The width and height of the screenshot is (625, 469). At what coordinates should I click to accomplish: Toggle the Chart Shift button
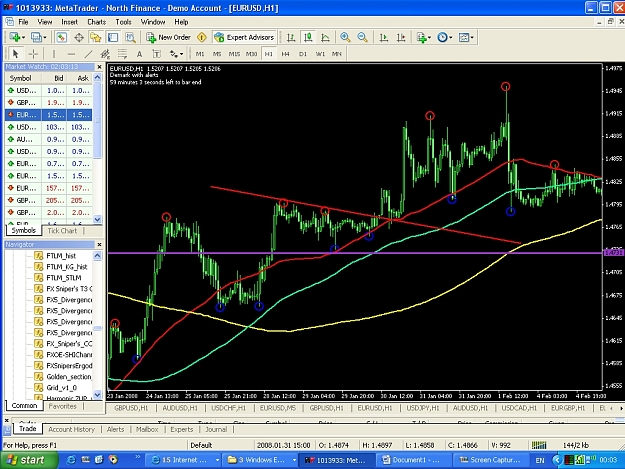pos(401,37)
